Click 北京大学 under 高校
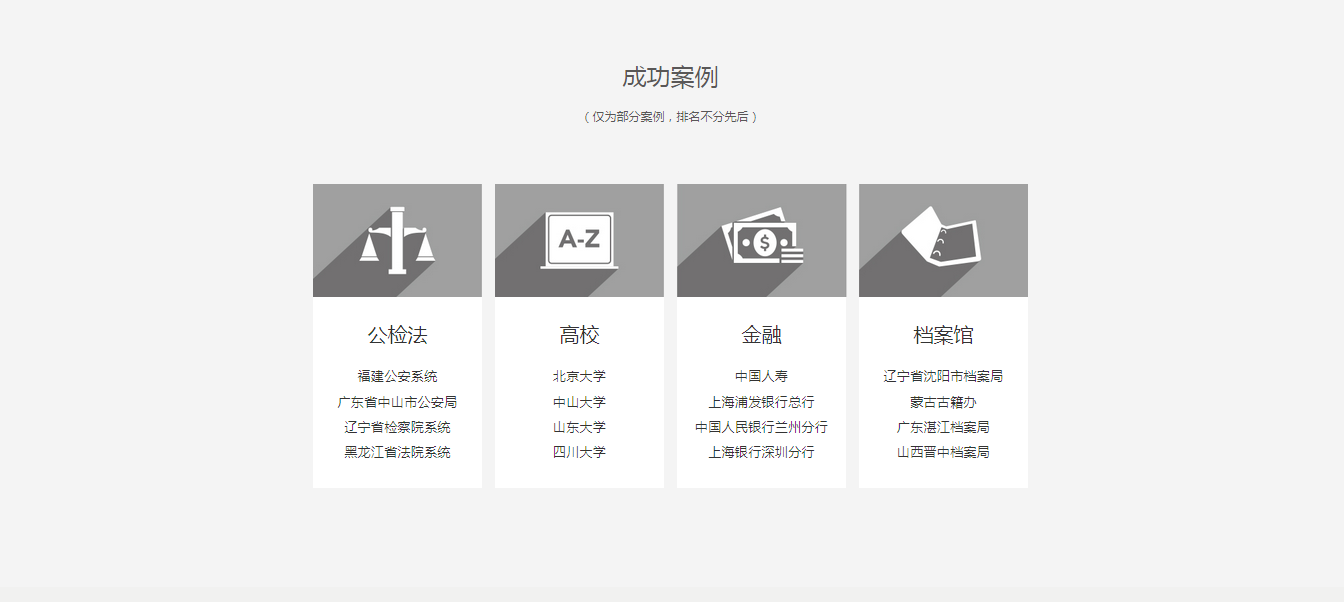This screenshot has width=1344, height=602. pos(579,377)
